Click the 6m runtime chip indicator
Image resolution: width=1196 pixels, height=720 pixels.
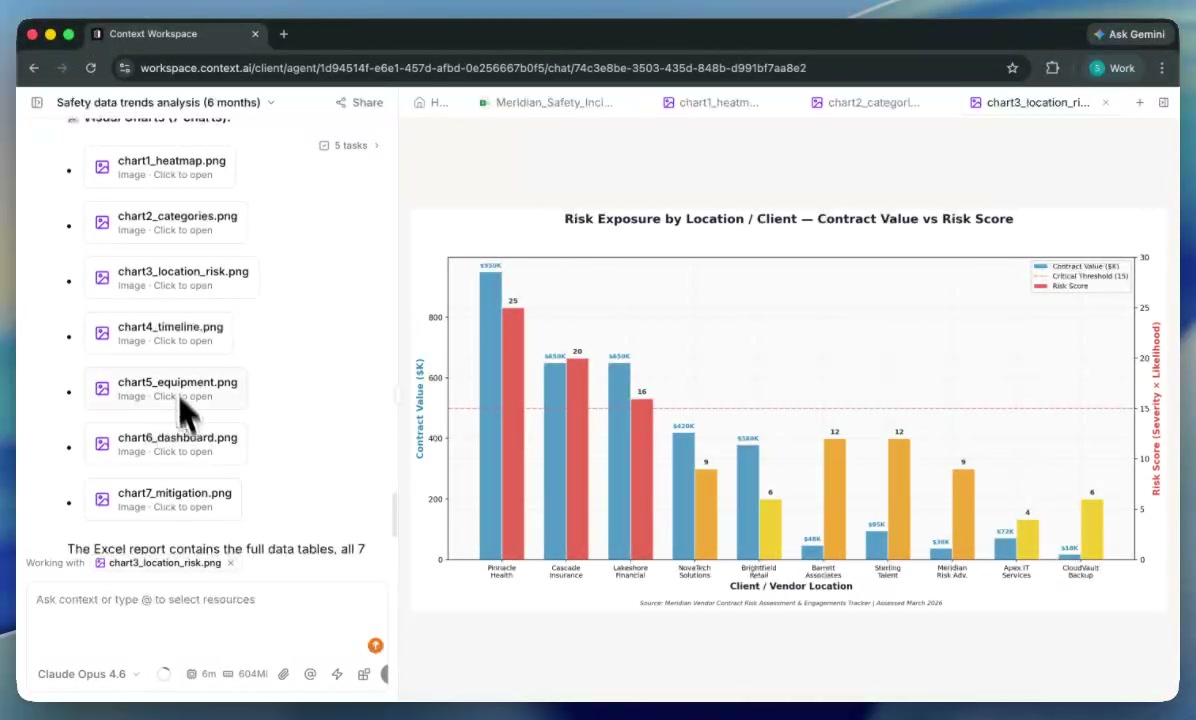[201, 674]
